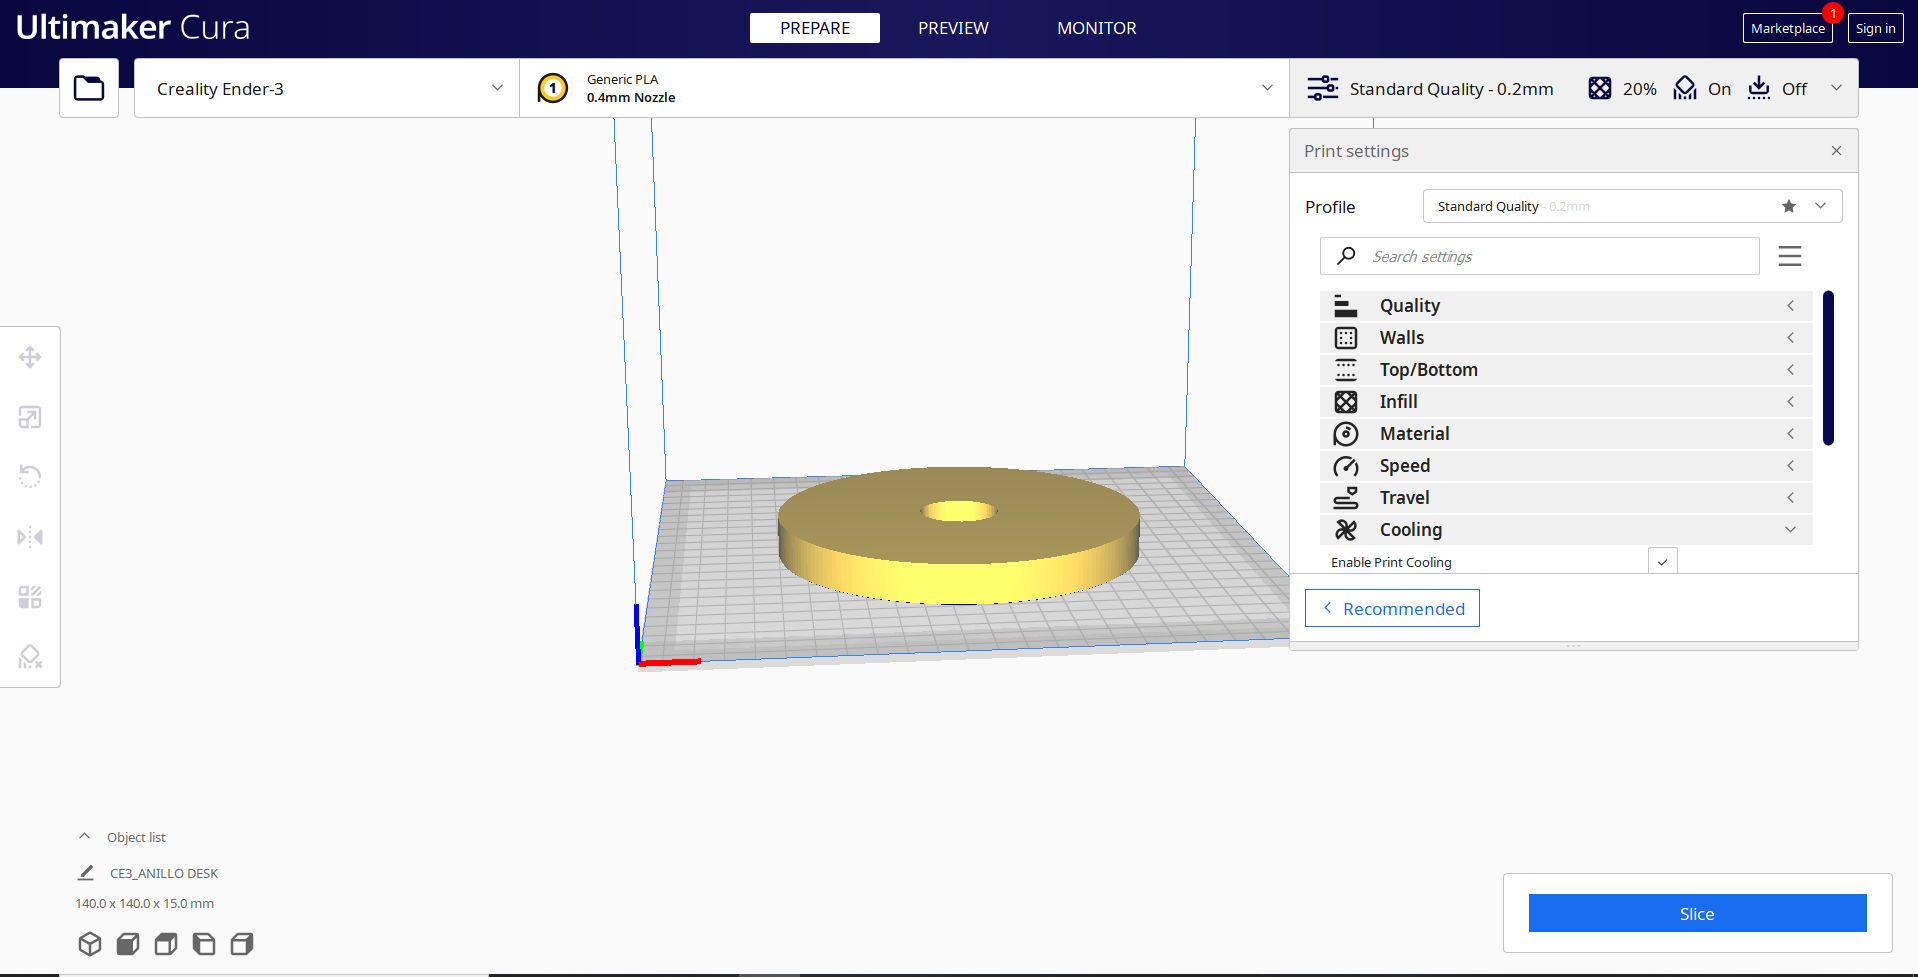This screenshot has height=977, width=1918.
Task: Select the Support Blocker tool
Action: [x=30, y=657]
